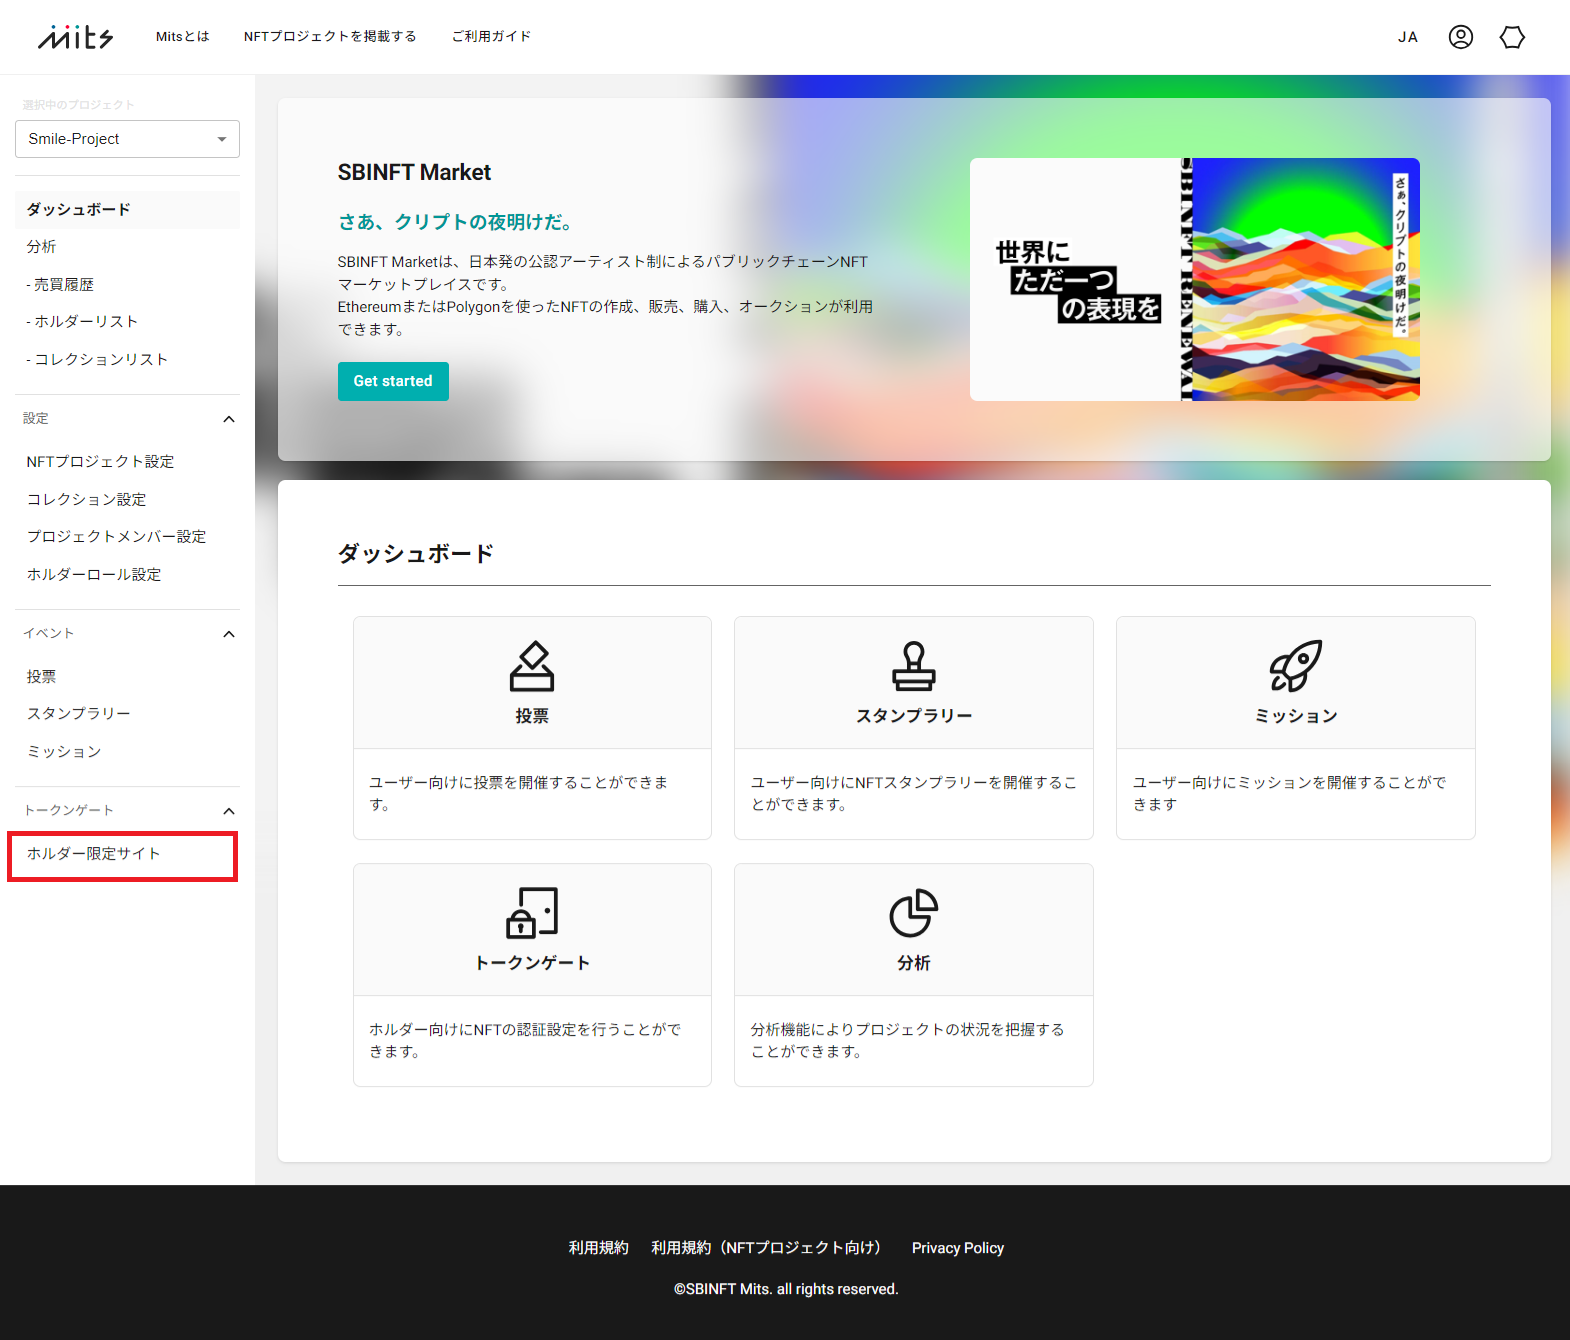Image resolution: width=1570 pixels, height=1340 pixels.
Task: Collapse the トークンゲート sidebar section
Action: coord(229,811)
